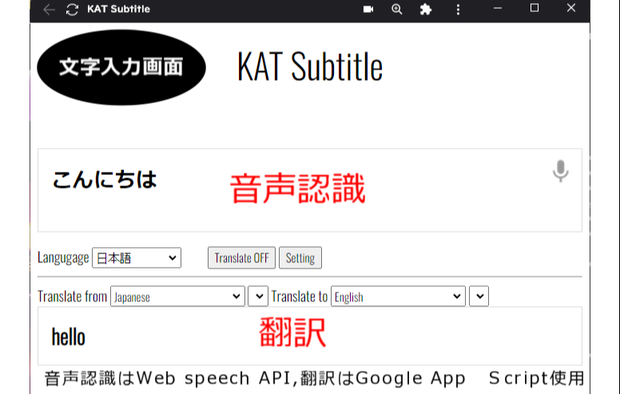Click the camera icon in title bar
Image resolution: width=620 pixels, height=394 pixels.
click(x=368, y=9)
